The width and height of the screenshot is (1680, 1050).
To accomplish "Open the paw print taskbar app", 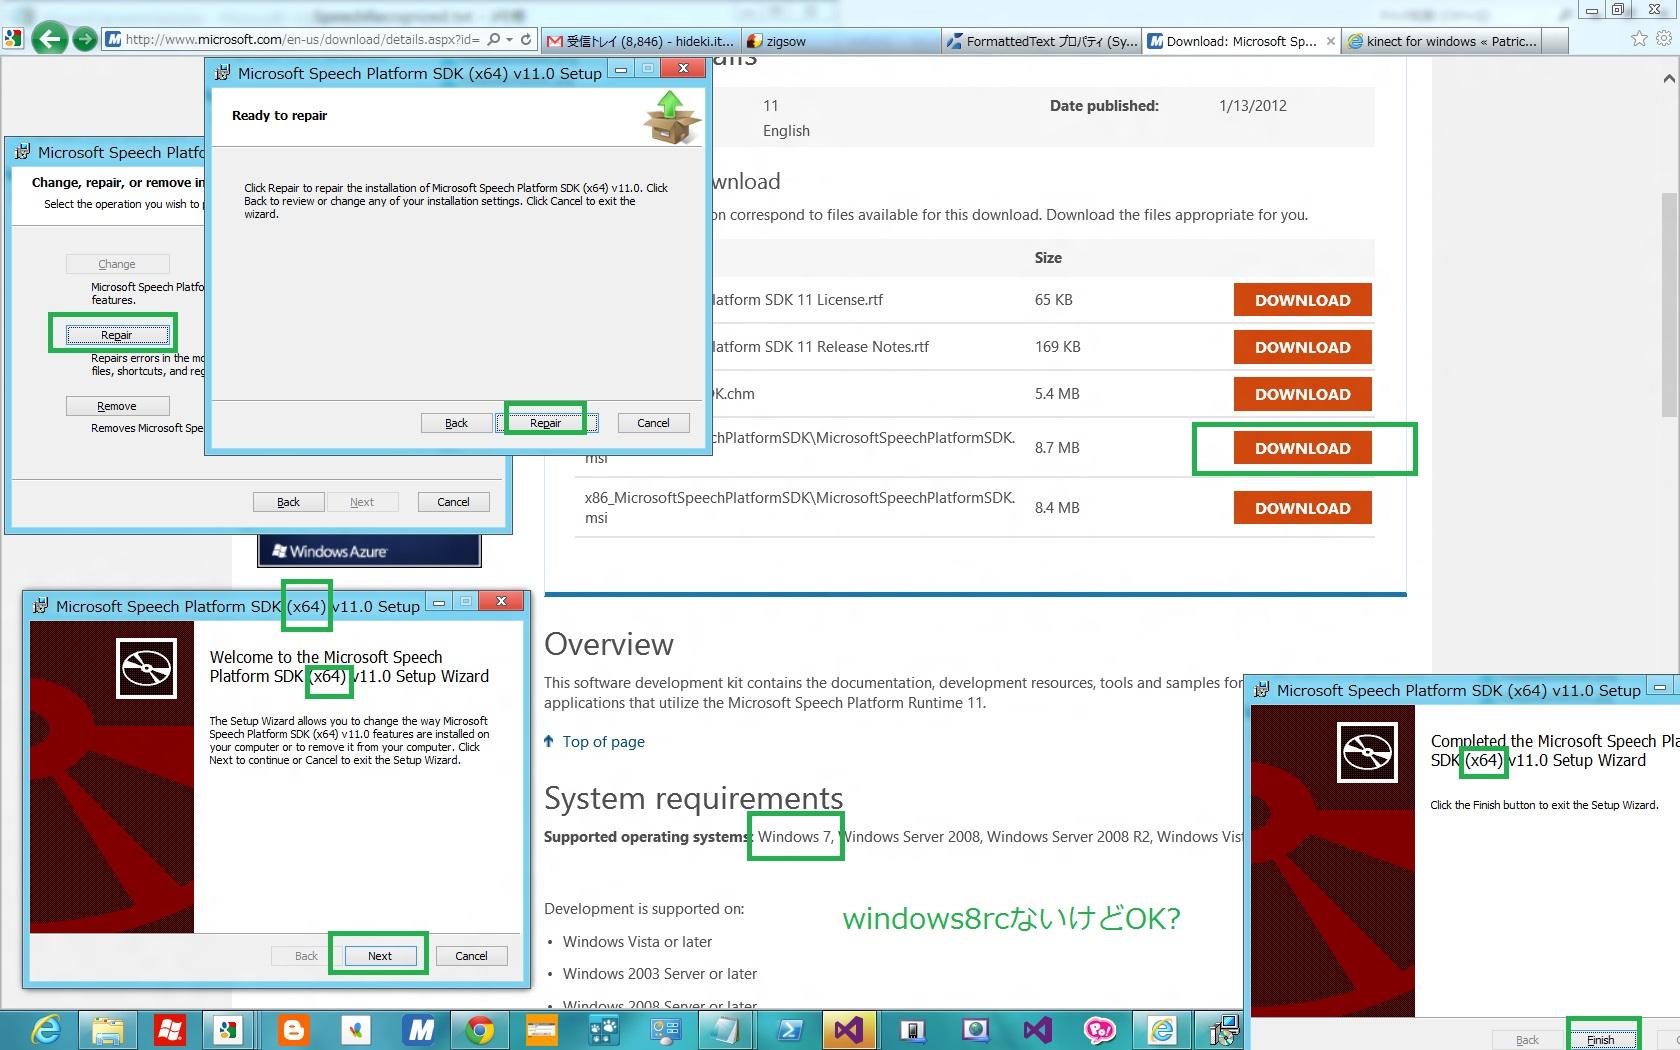I will 603,1030.
